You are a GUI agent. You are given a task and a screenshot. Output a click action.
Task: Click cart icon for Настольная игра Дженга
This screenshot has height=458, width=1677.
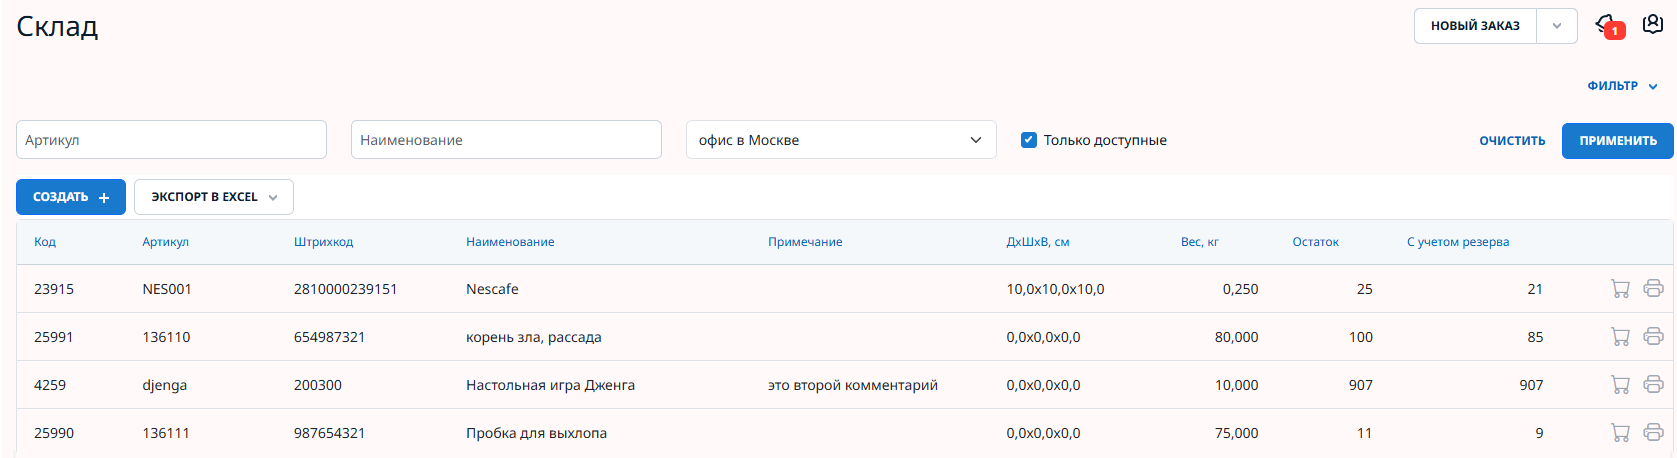coord(1620,385)
